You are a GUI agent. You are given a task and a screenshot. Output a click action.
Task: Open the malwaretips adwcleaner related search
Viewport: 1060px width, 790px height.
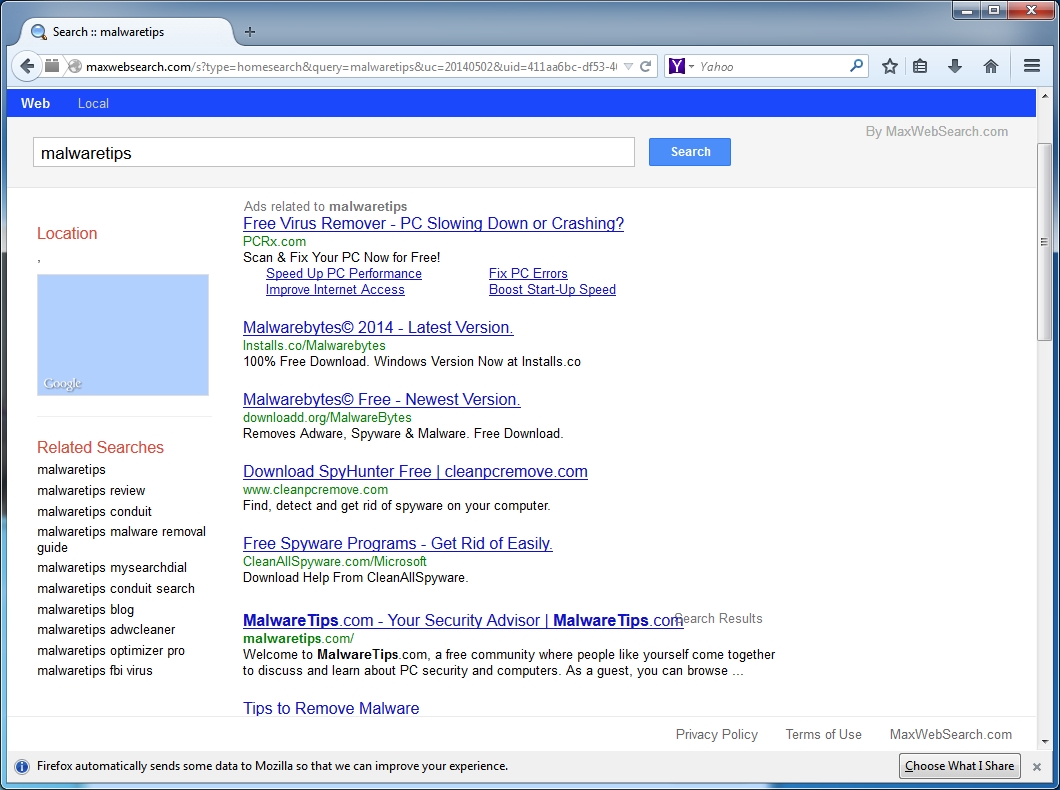(x=106, y=629)
